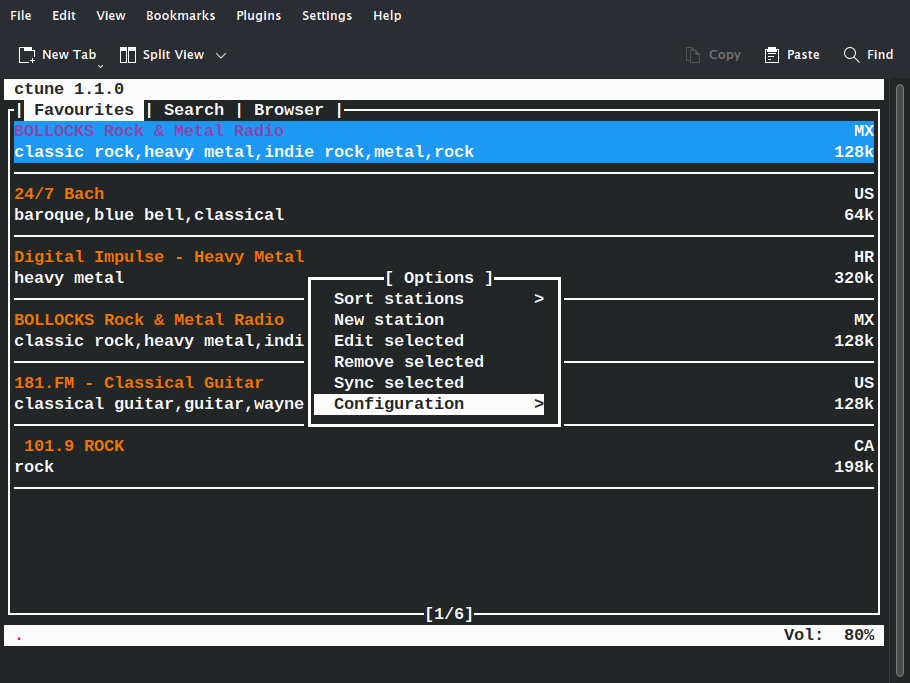Click the Paste button label
910x683 pixels.
coord(803,55)
